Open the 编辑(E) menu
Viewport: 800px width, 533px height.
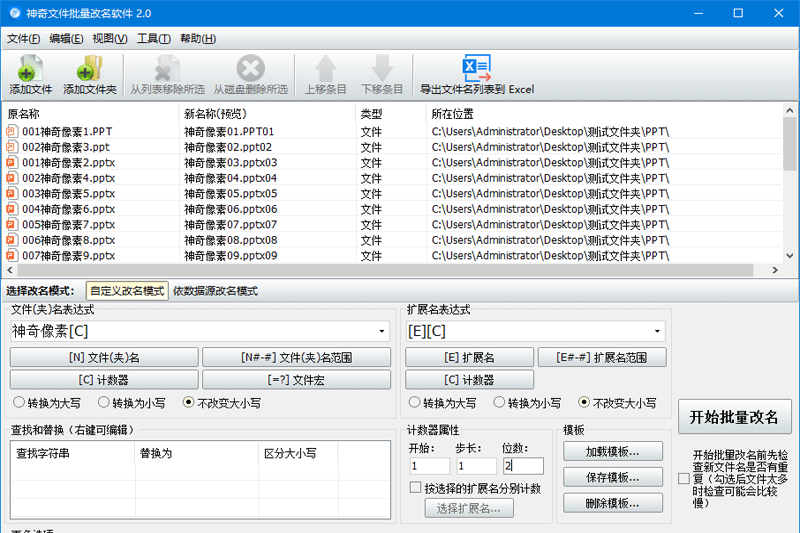pos(66,39)
